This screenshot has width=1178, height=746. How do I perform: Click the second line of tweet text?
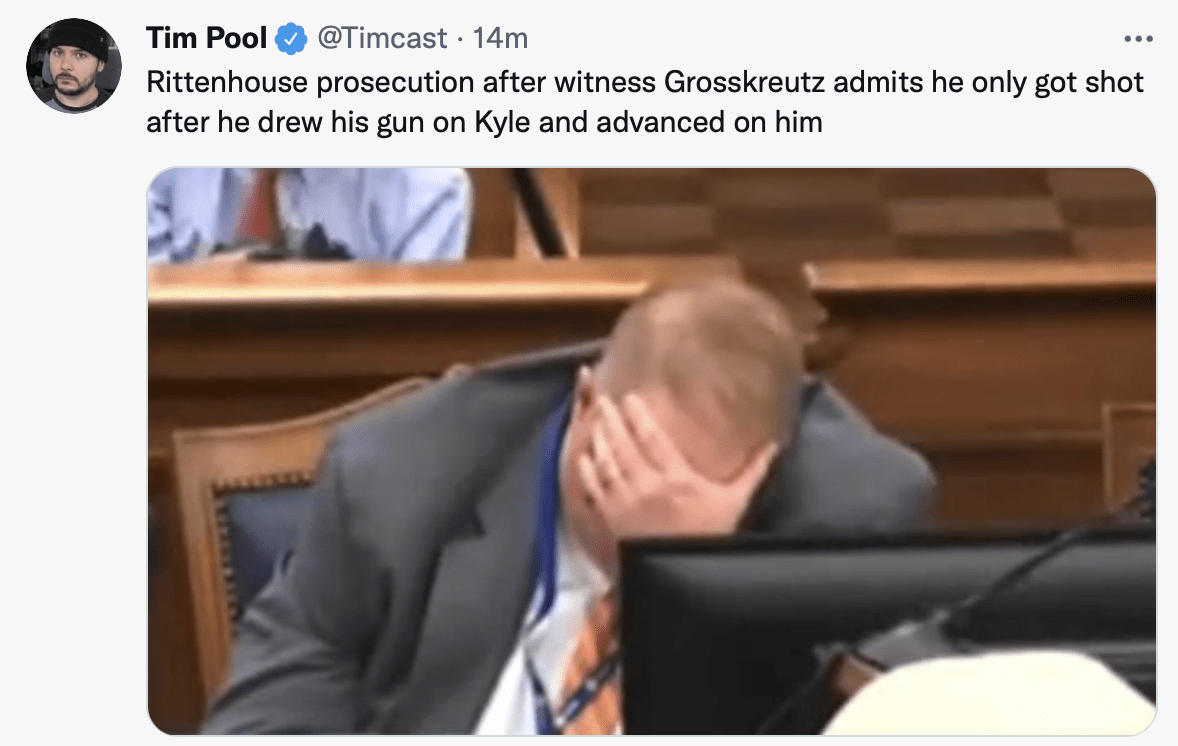[485, 122]
